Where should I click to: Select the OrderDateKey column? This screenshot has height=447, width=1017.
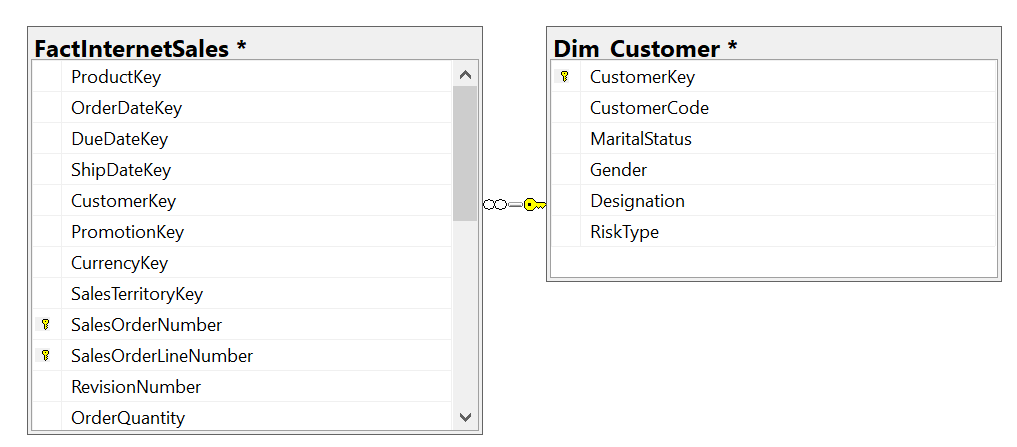pyautogui.click(x=126, y=108)
